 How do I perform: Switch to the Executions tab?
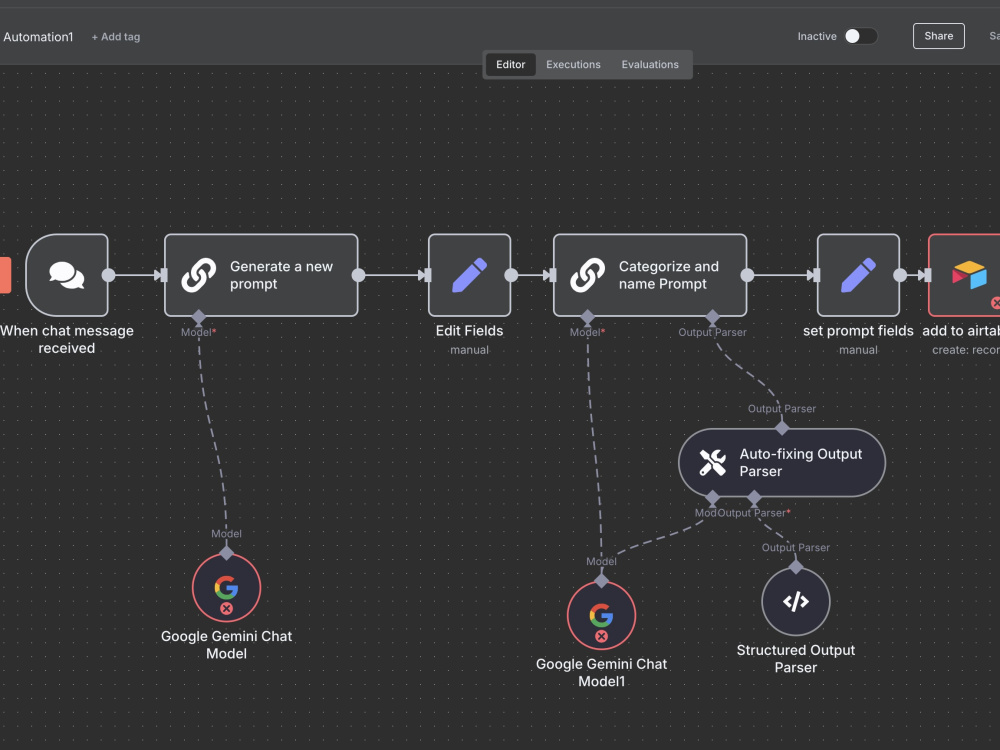pyautogui.click(x=573, y=64)
